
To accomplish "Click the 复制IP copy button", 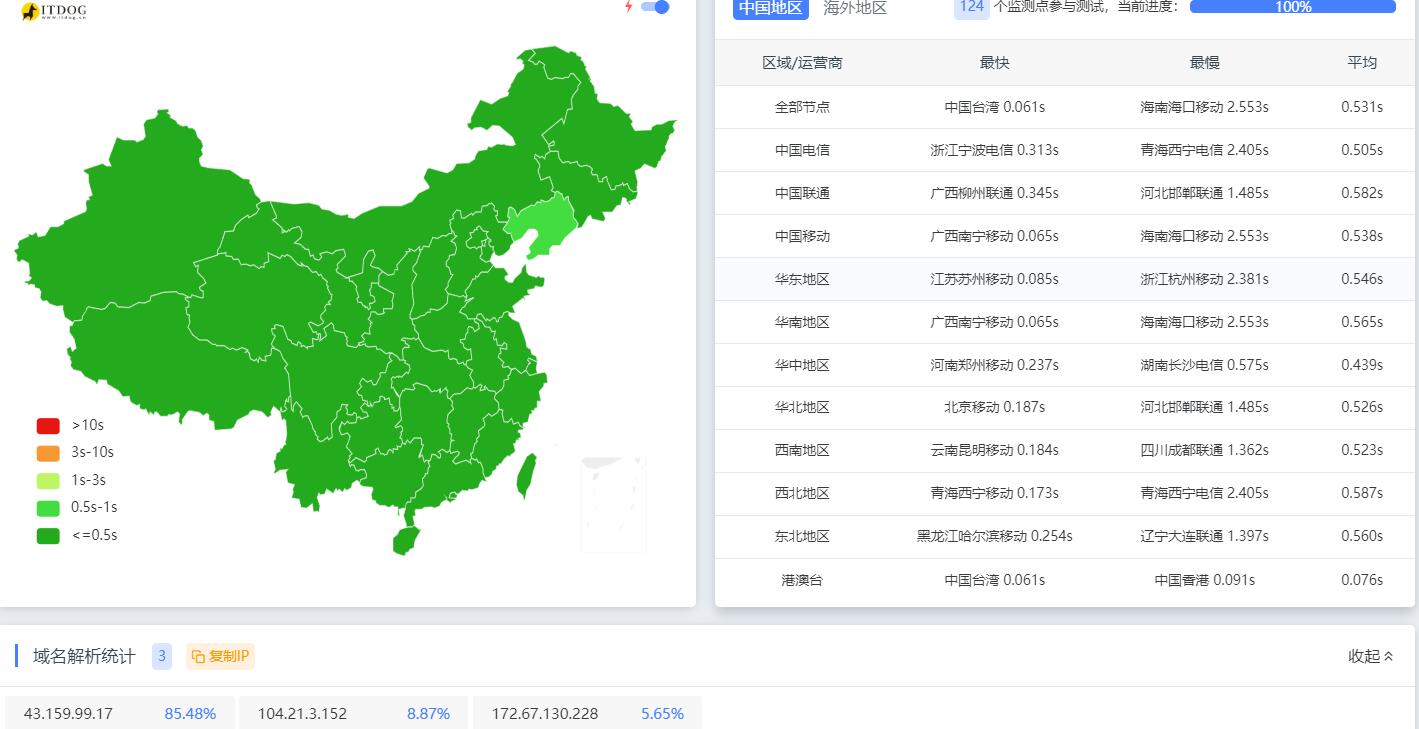I will point(221,656).
